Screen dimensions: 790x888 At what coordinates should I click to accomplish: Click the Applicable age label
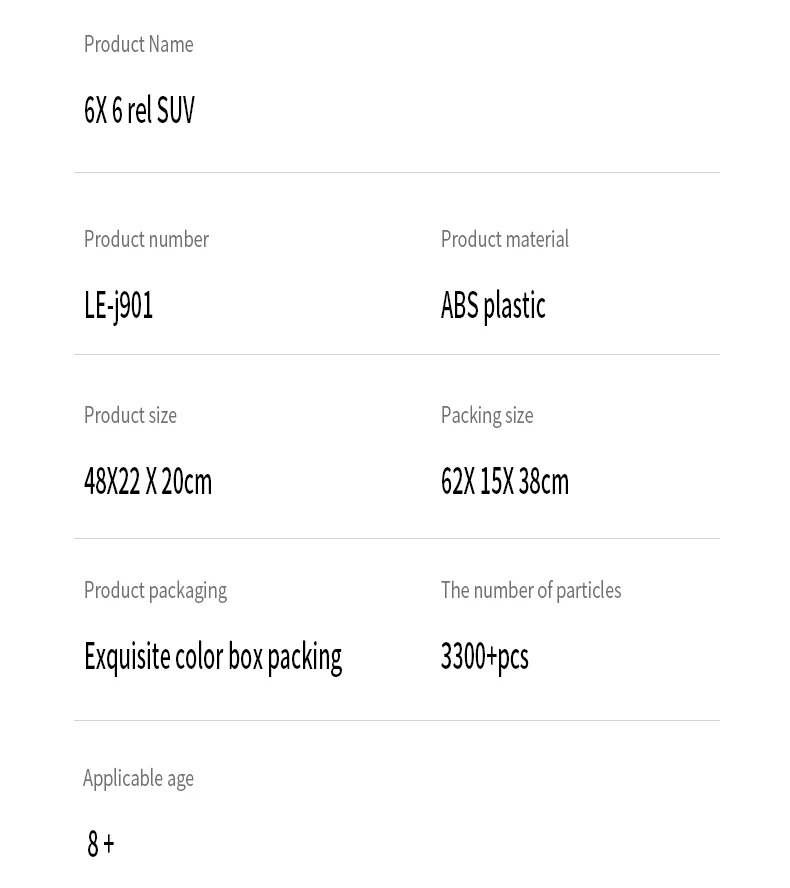click(x=138, y=779)
